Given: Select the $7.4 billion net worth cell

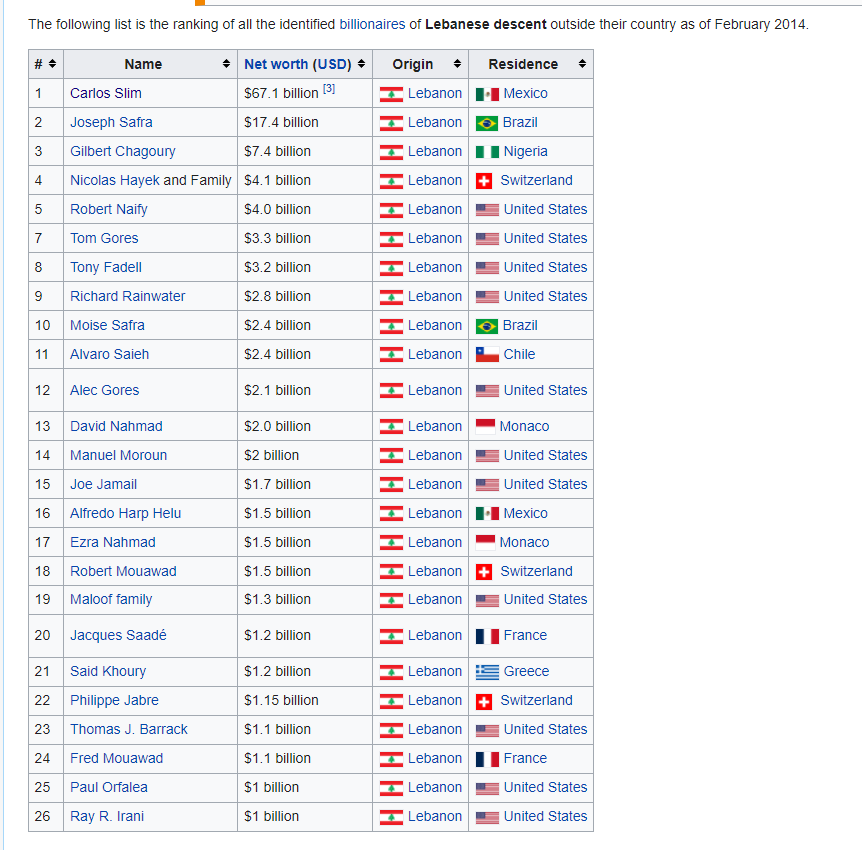Looking at the screenshot, I should click(305, 151).
